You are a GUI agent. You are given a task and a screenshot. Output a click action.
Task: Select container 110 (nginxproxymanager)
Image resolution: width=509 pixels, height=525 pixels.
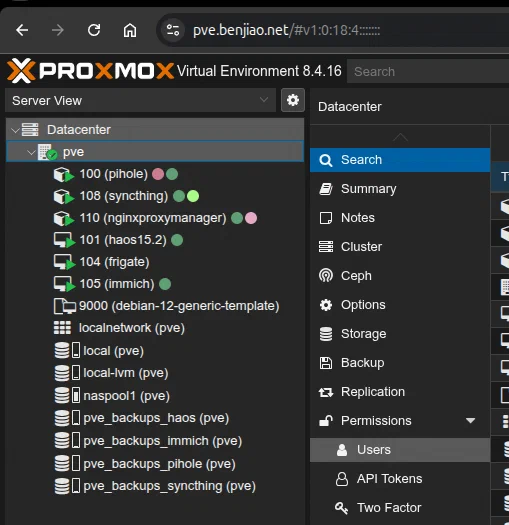[153, 218]
